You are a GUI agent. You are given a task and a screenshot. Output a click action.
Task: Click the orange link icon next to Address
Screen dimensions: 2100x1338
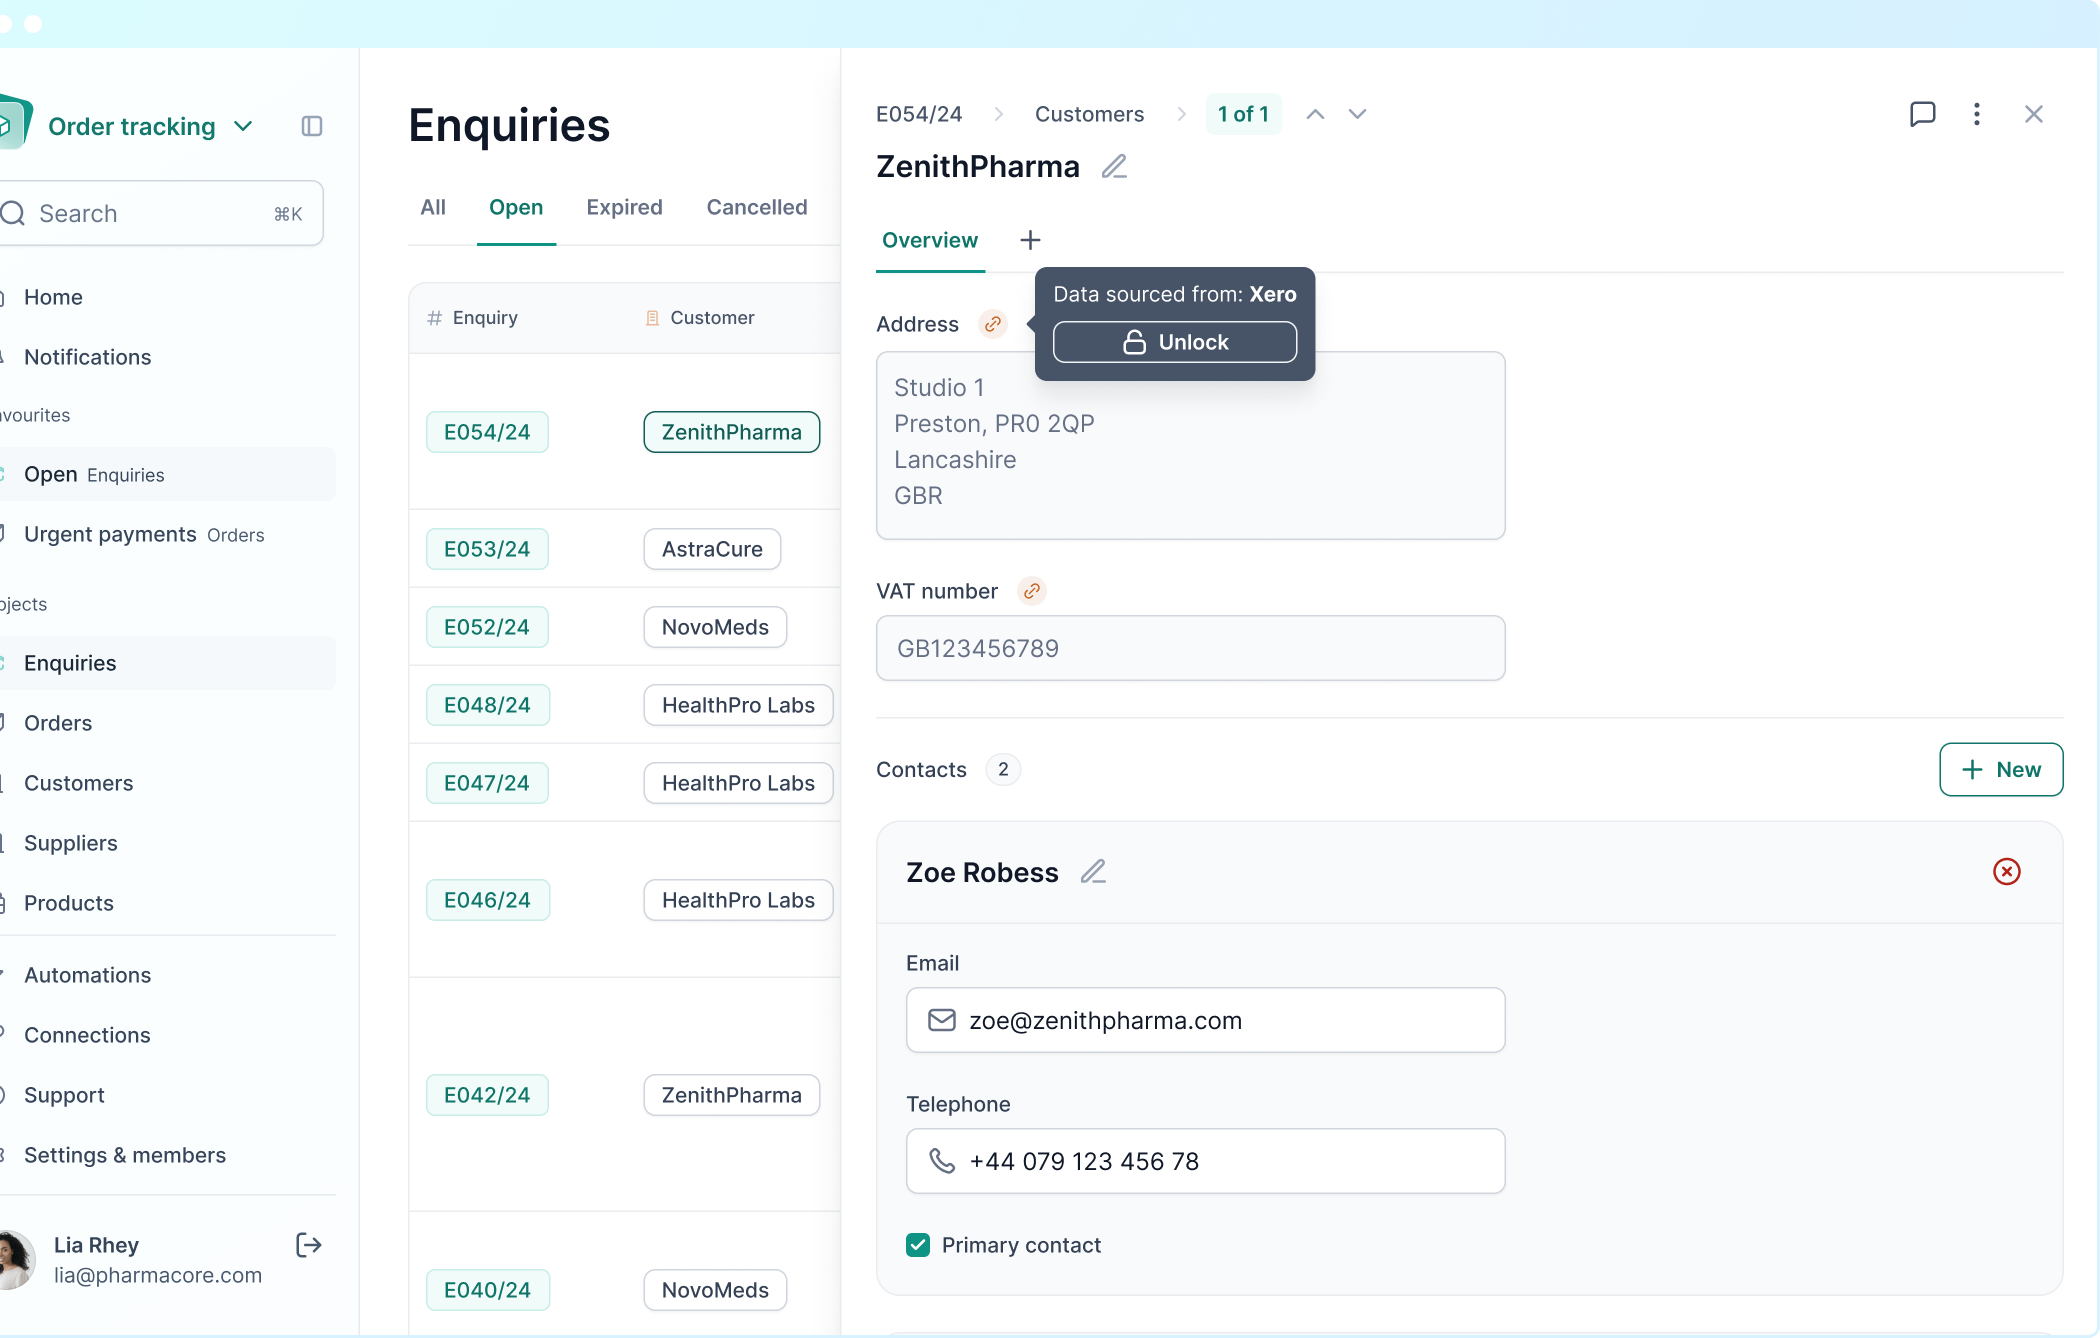click(991, 324)
